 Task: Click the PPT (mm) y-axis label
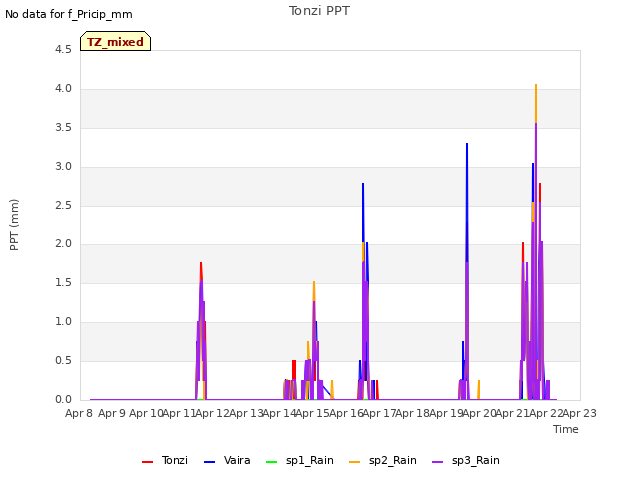click(14, 224)
